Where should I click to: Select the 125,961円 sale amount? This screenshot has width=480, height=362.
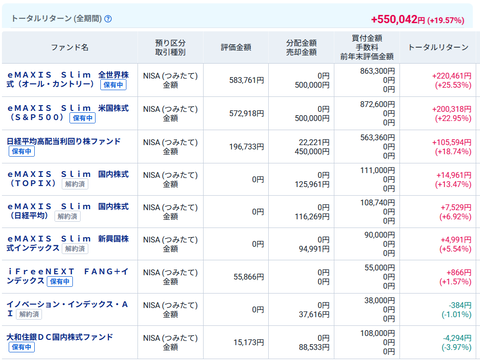[x=312, y=184]
